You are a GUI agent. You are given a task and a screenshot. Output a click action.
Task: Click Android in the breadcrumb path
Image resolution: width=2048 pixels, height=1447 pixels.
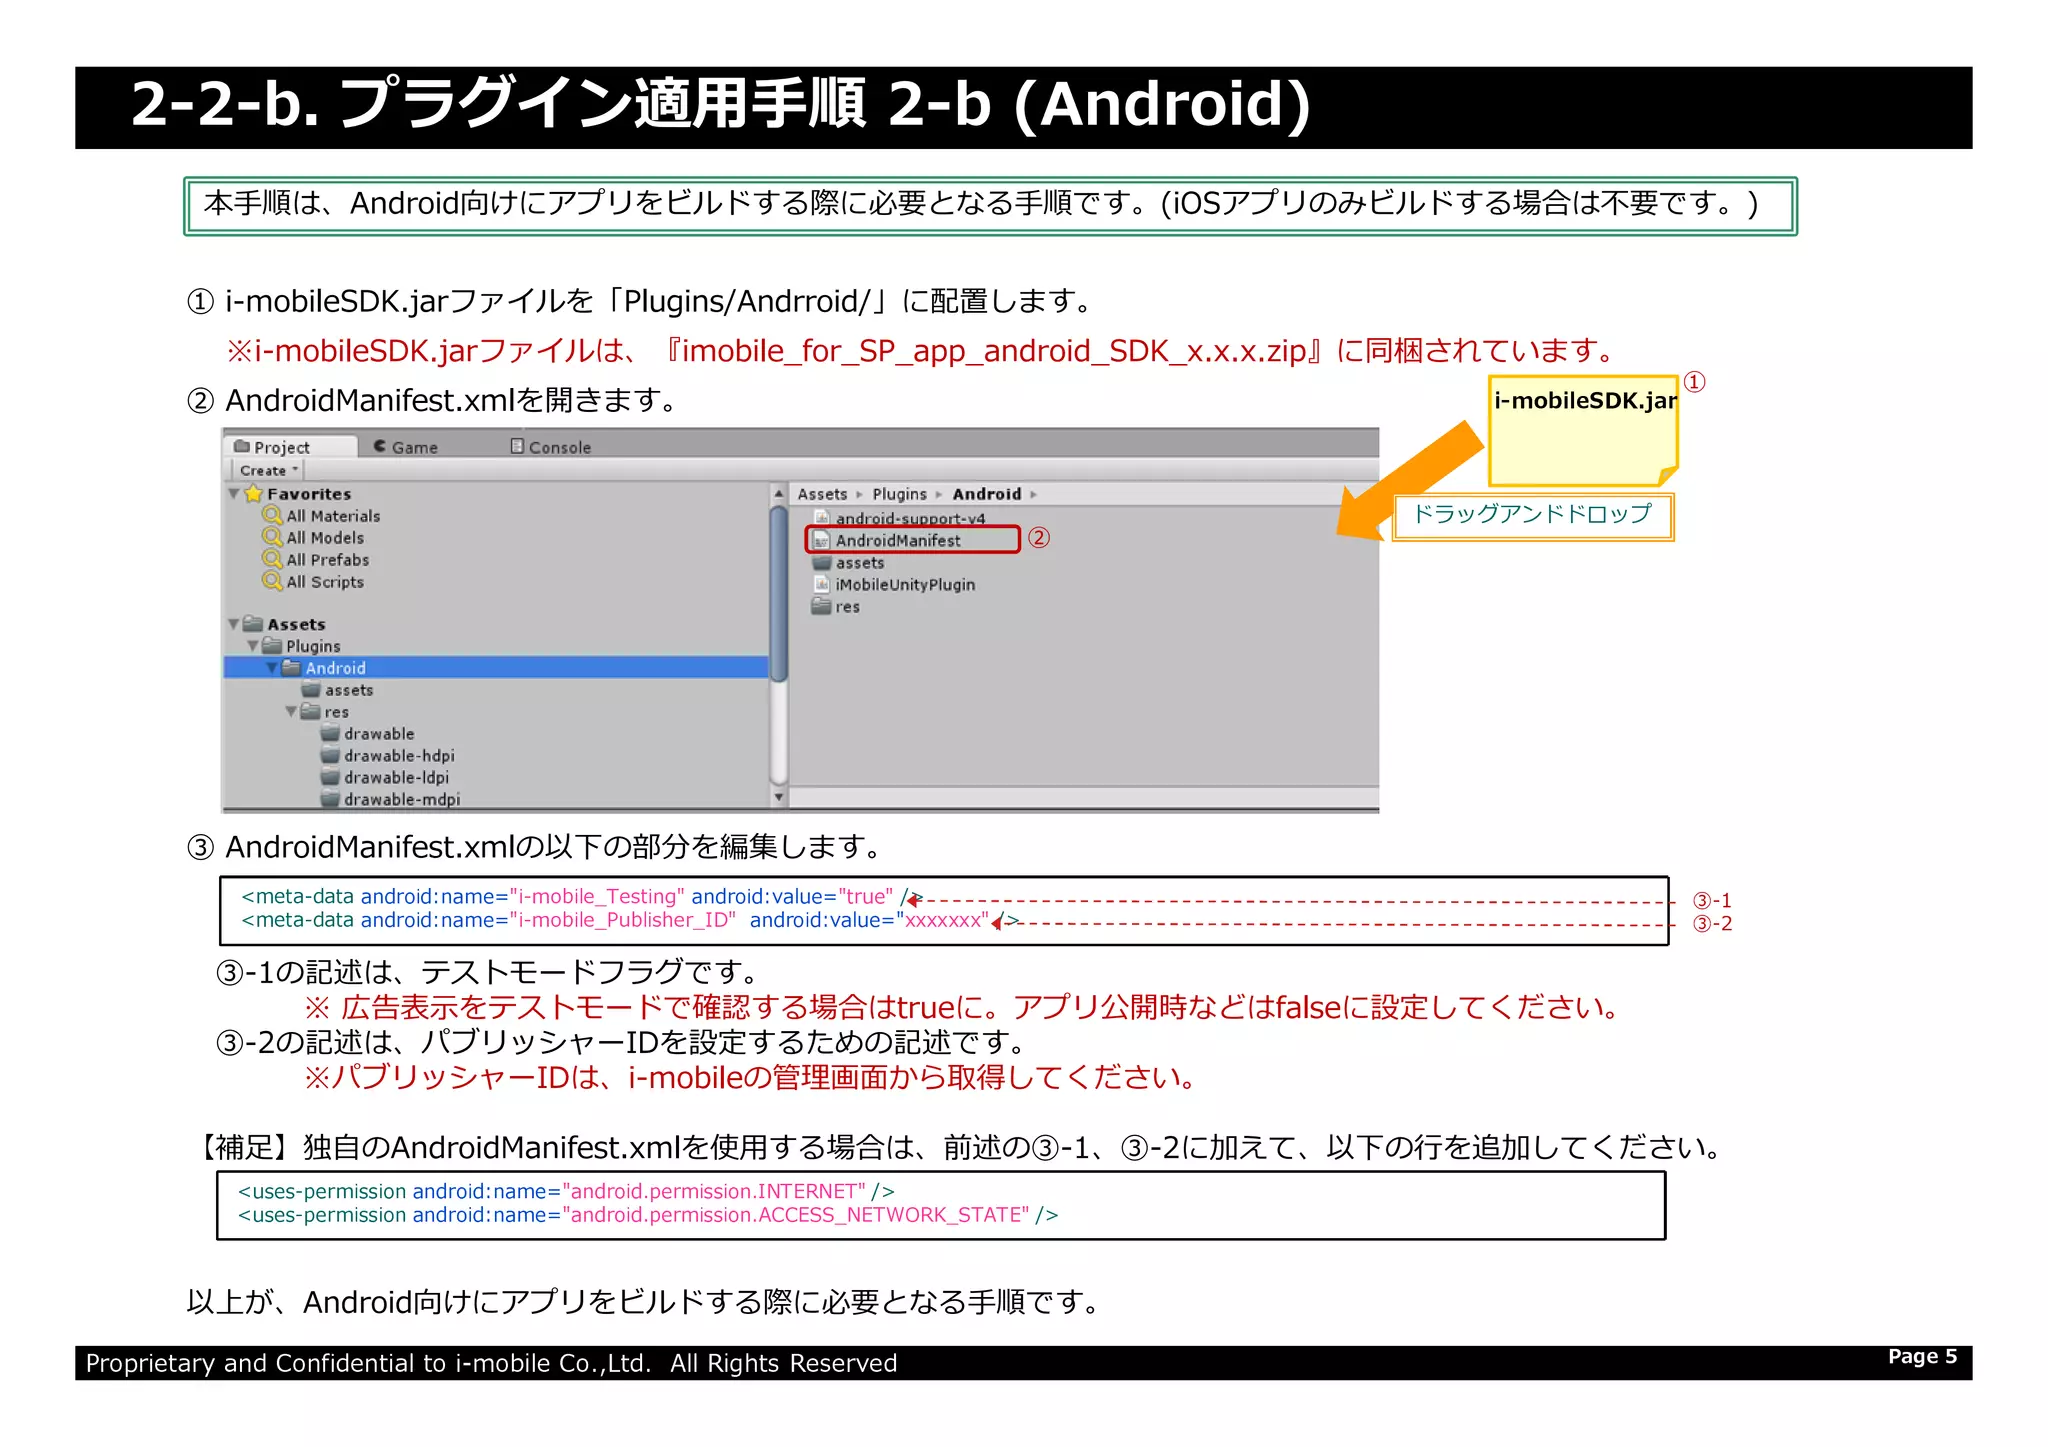coord(986,494)
